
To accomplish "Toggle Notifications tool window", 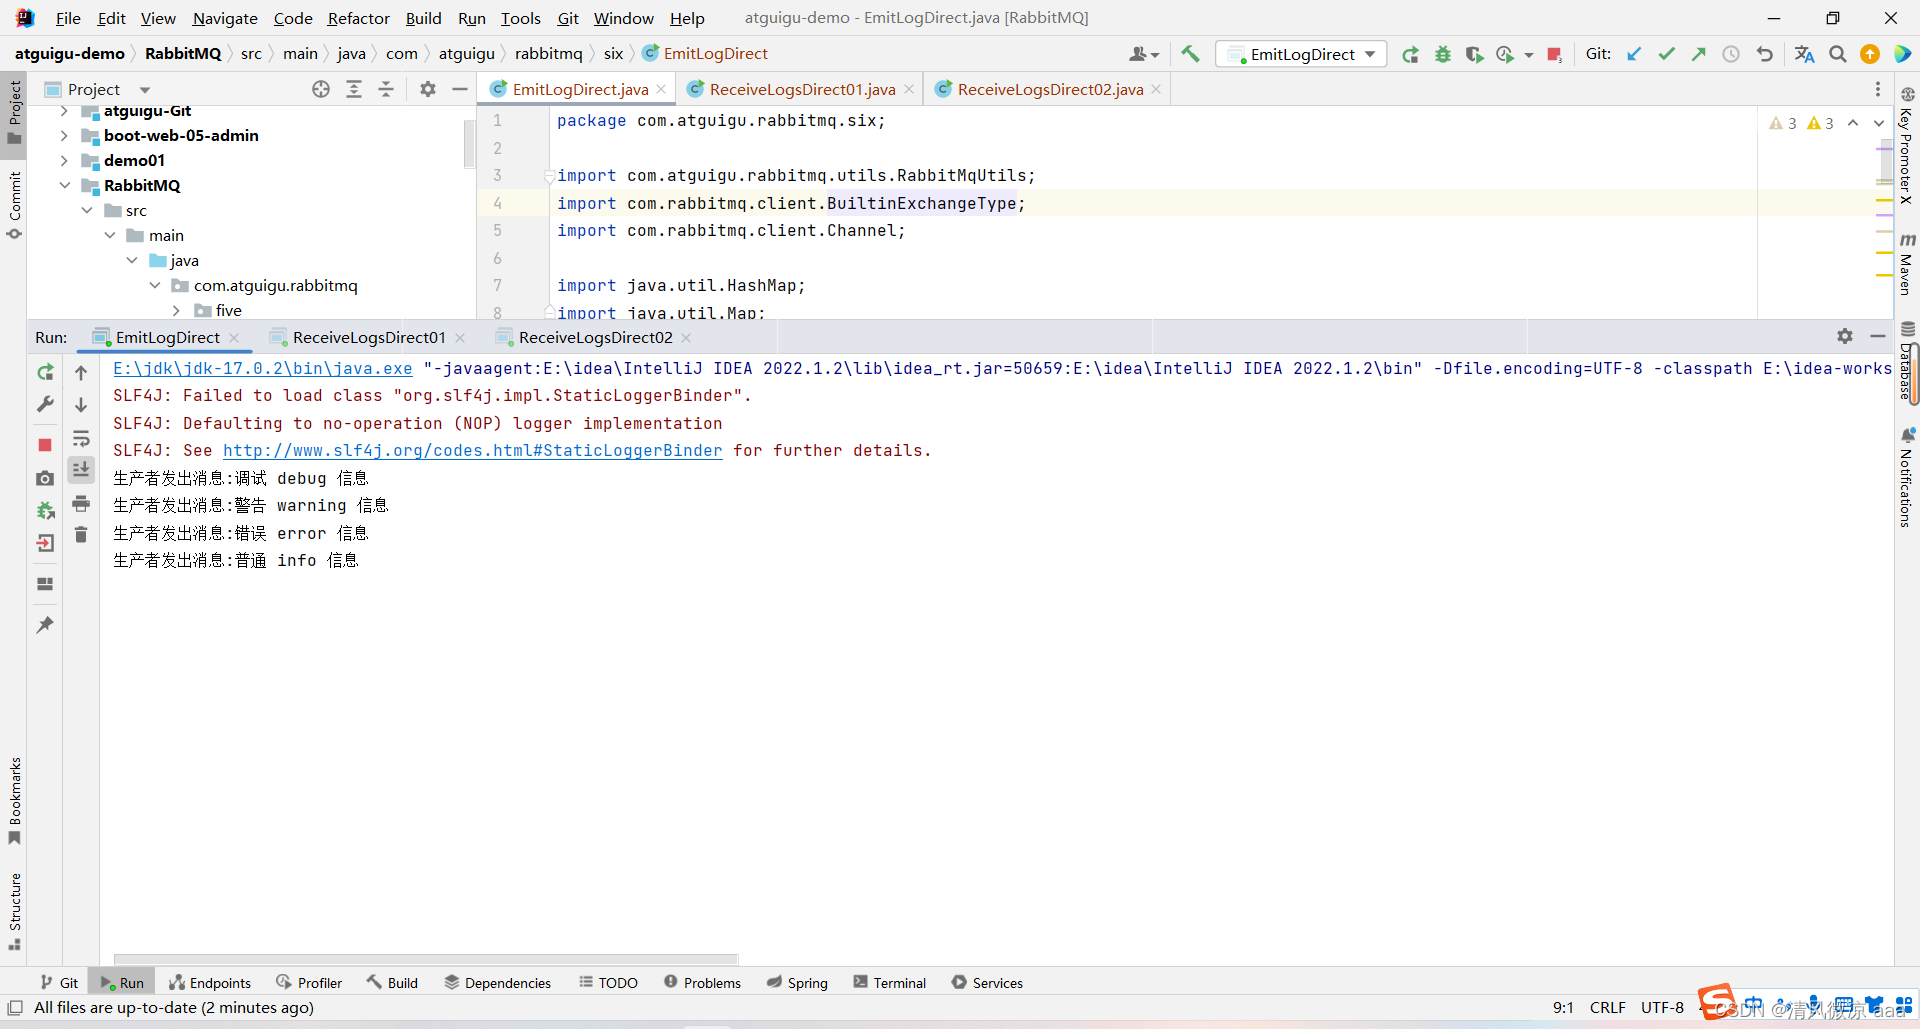I will point(1907,478).
